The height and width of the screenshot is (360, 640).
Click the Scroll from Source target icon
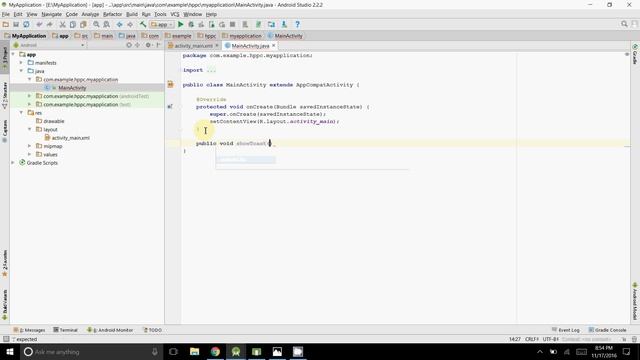[129, 45]
